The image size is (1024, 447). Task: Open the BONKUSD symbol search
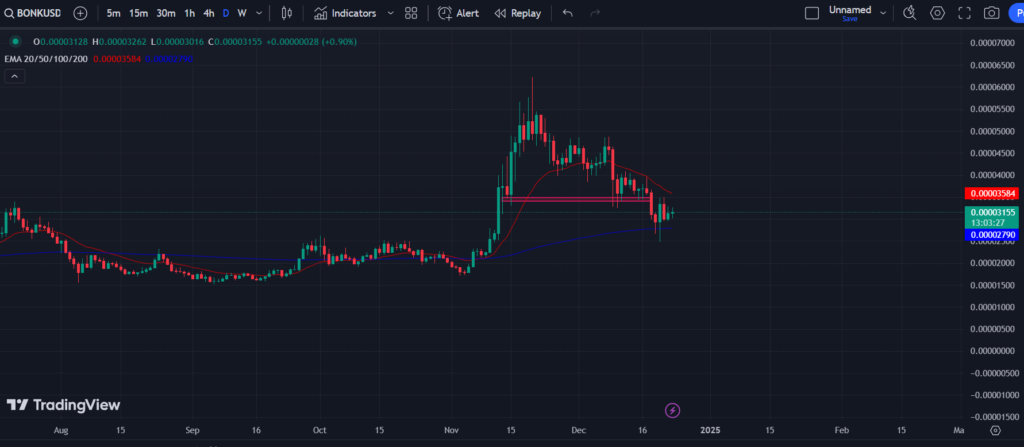[33, 13]
